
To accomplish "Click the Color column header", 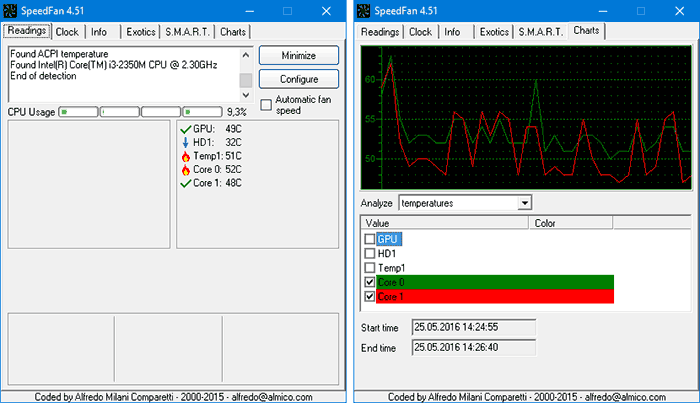I will point(571,223).
